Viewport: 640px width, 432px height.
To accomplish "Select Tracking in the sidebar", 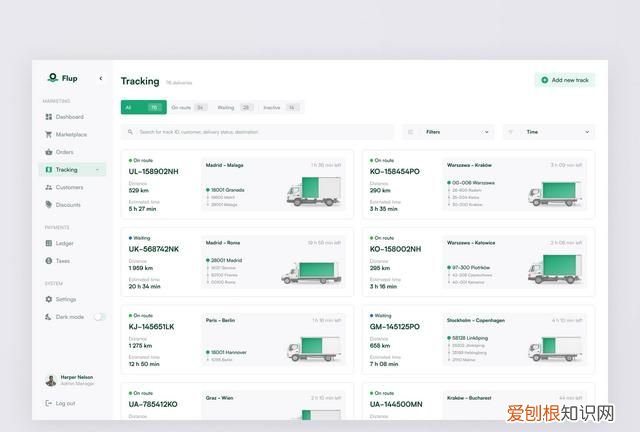I will [73, 169].
